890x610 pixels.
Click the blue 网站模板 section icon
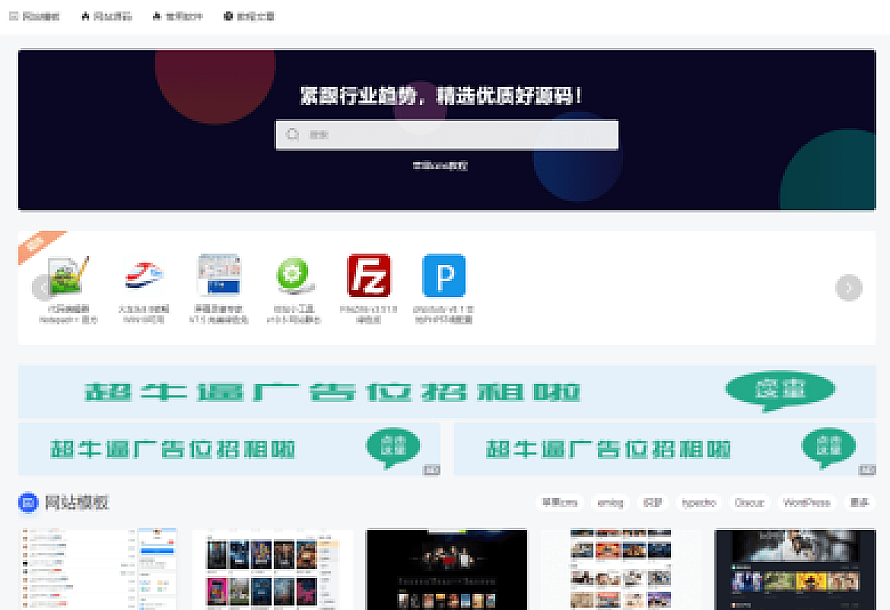(x=29, y=502)
